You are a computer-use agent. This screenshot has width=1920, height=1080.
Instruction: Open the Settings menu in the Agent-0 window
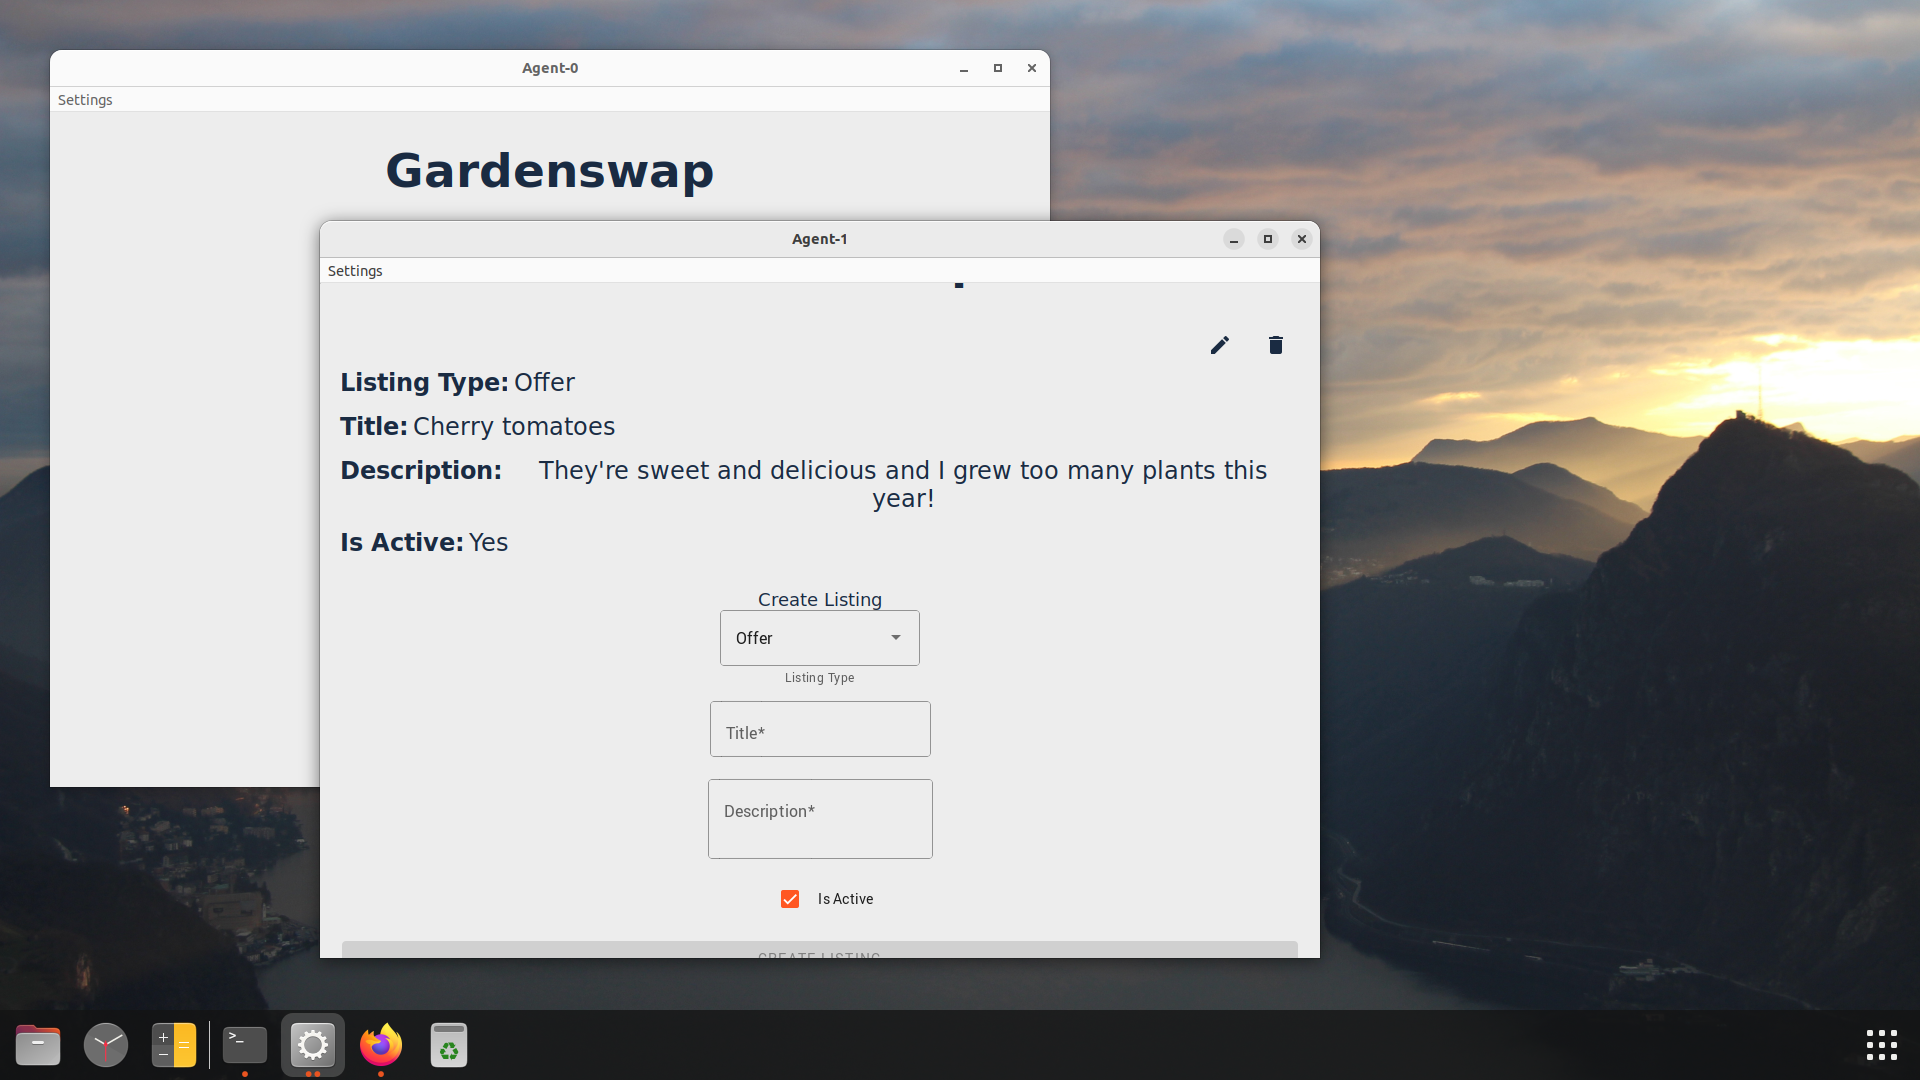84,99
